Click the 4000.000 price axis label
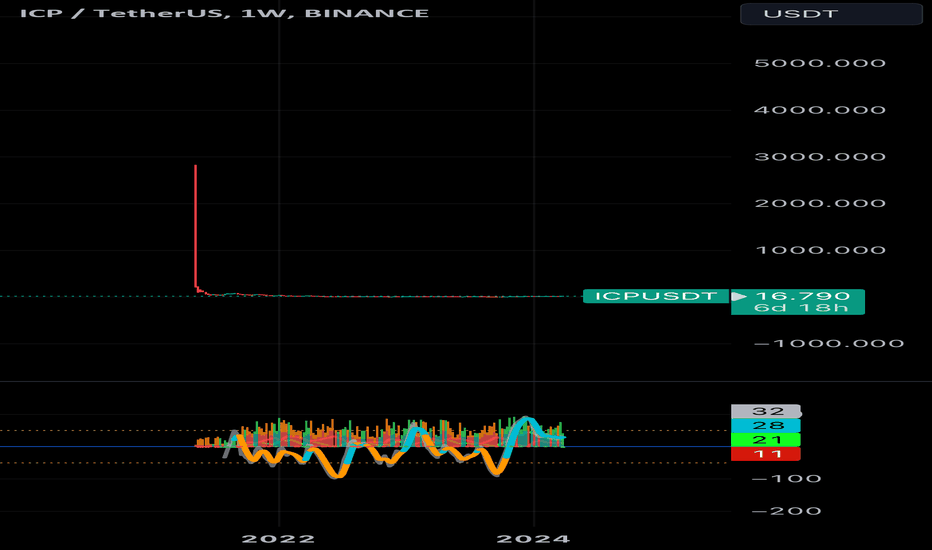The height and width of the screenshot is (550, 932). [820, 110]
